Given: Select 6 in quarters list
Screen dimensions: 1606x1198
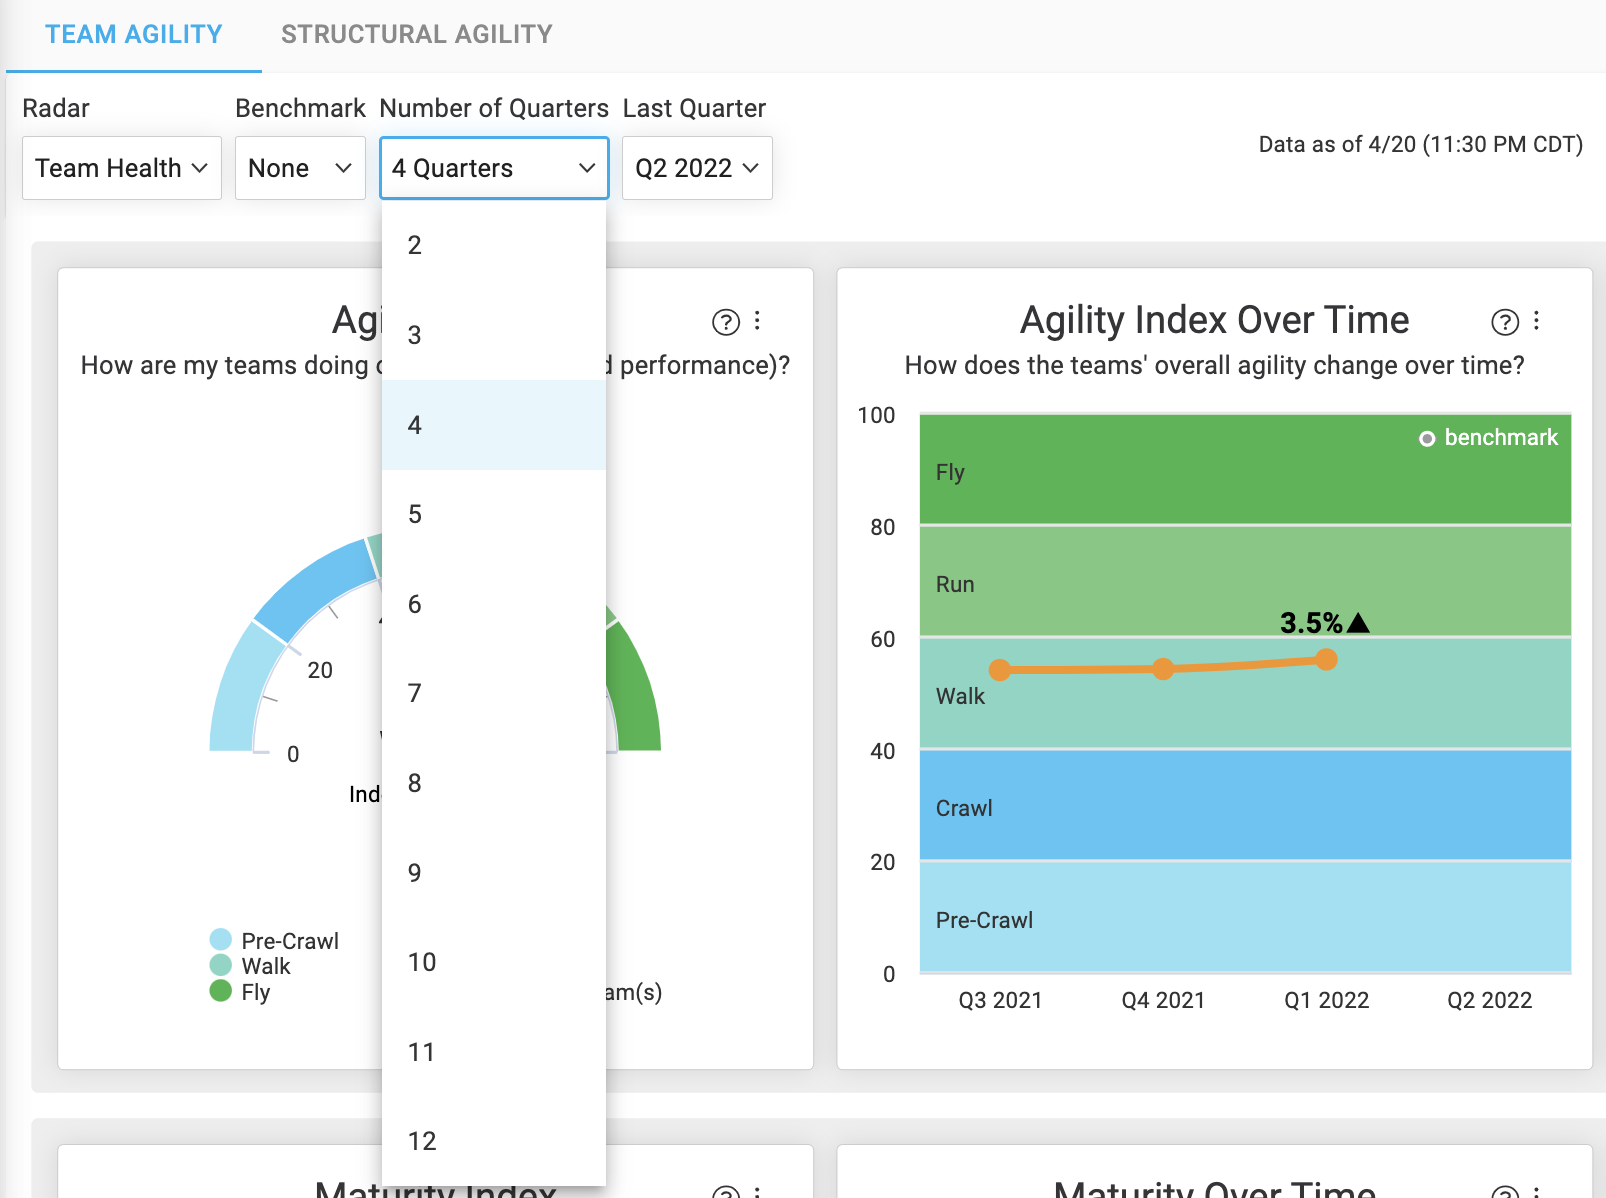Looking at the screenshot, I should click(x=494, y=604).
